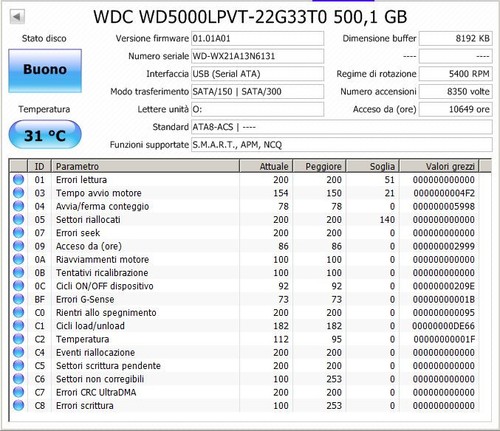Click the status orb for Cicli load/unload
Viewport: 500px width, 431px height.
(19, 326)
